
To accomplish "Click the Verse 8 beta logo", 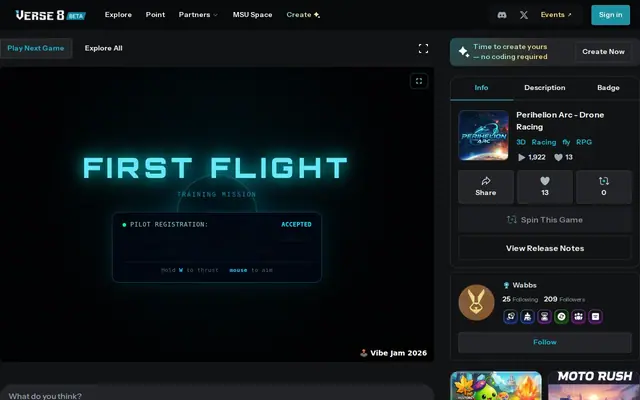I will (50, 15).
